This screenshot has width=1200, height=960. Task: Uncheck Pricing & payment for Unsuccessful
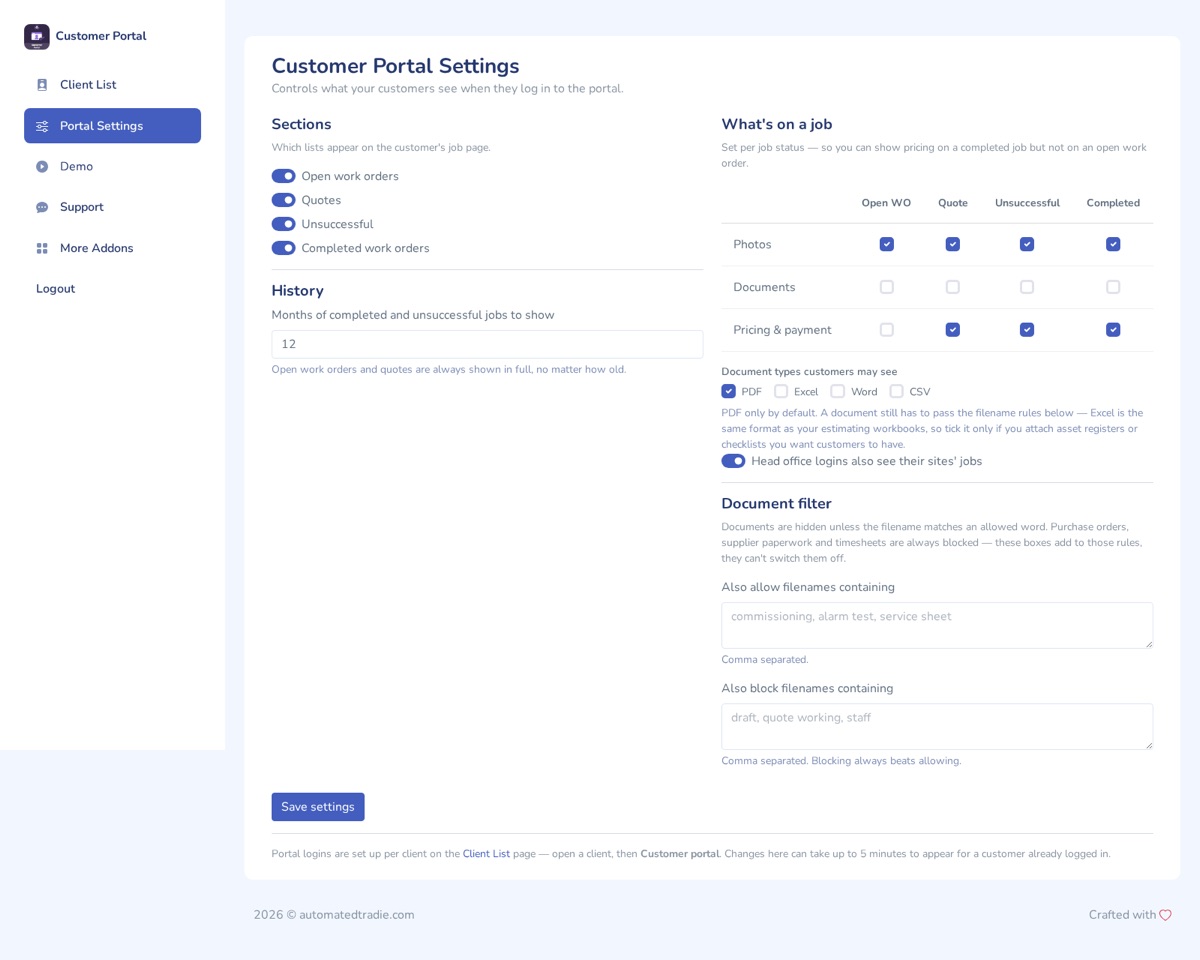click(x=1027, y=330)
